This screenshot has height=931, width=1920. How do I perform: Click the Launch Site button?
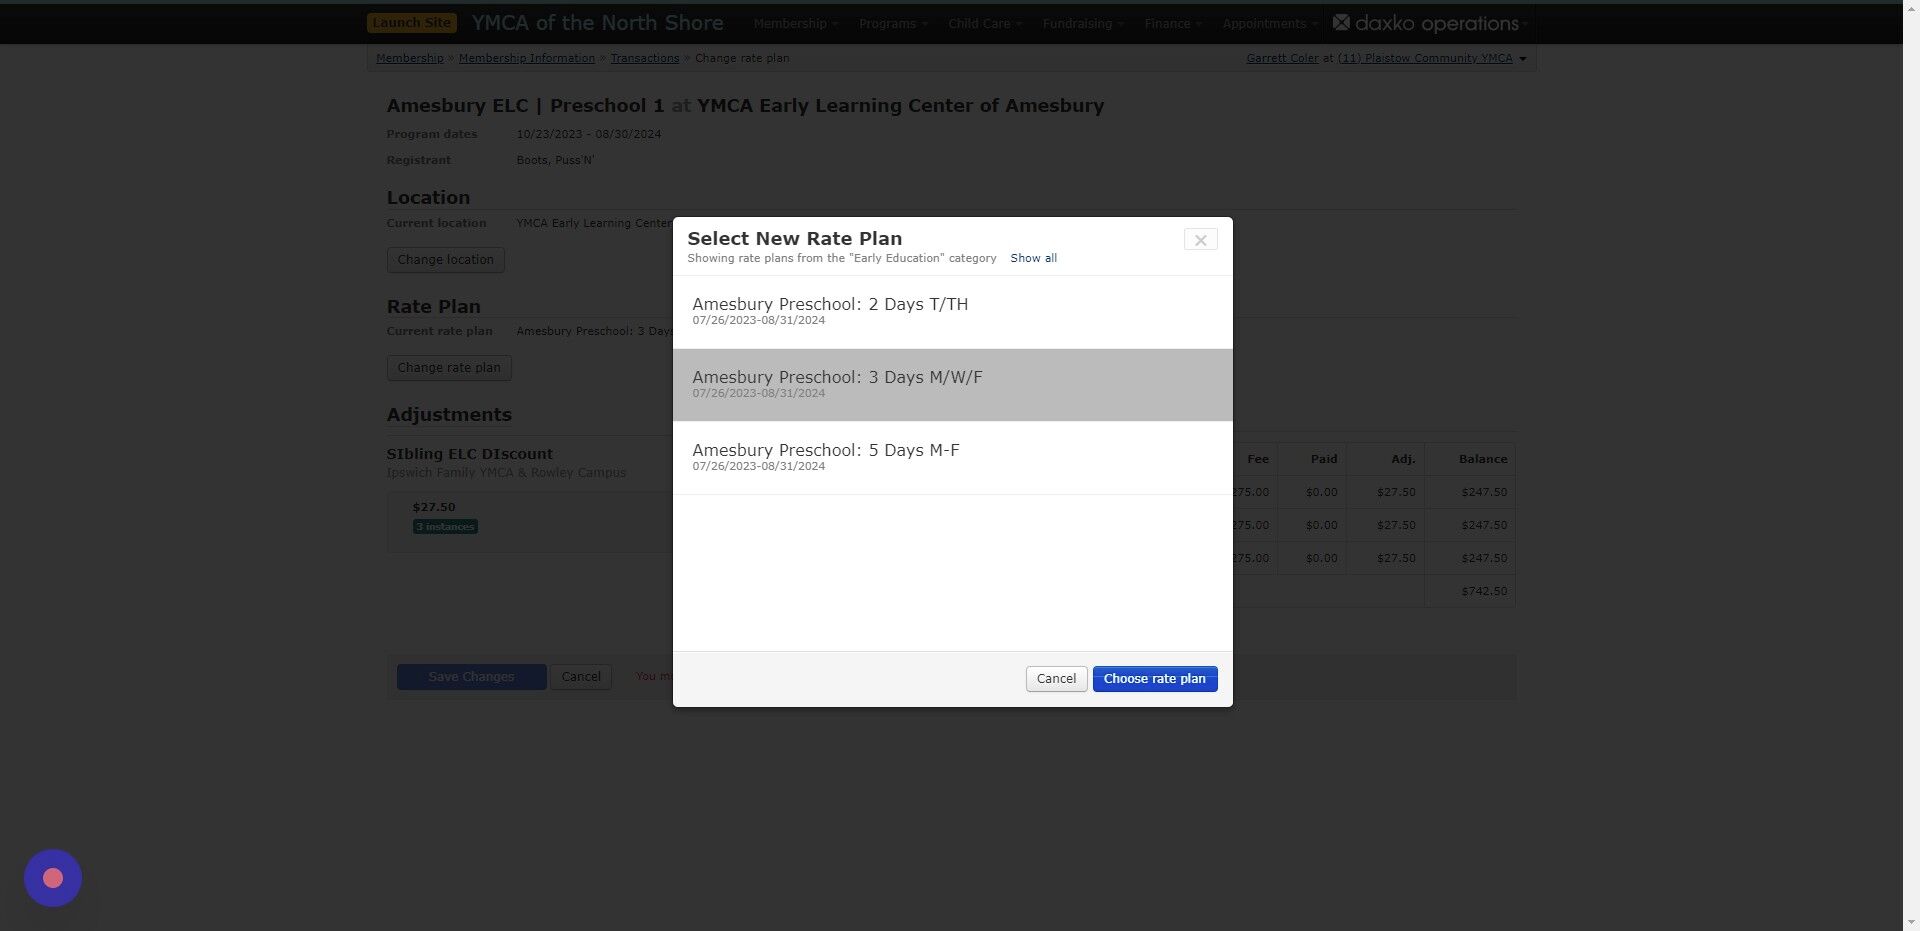tap(411, 21)
